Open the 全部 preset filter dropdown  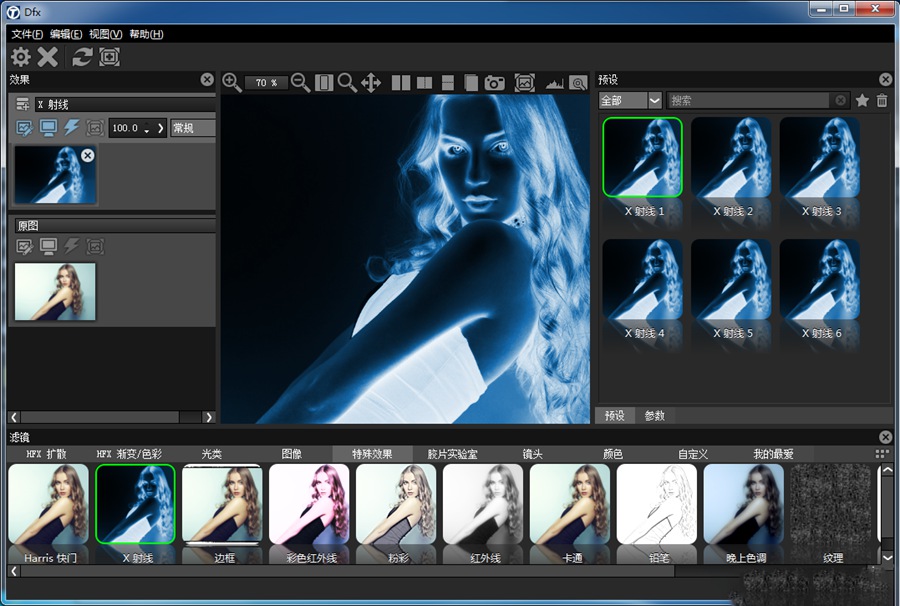[x=628, y=100]
